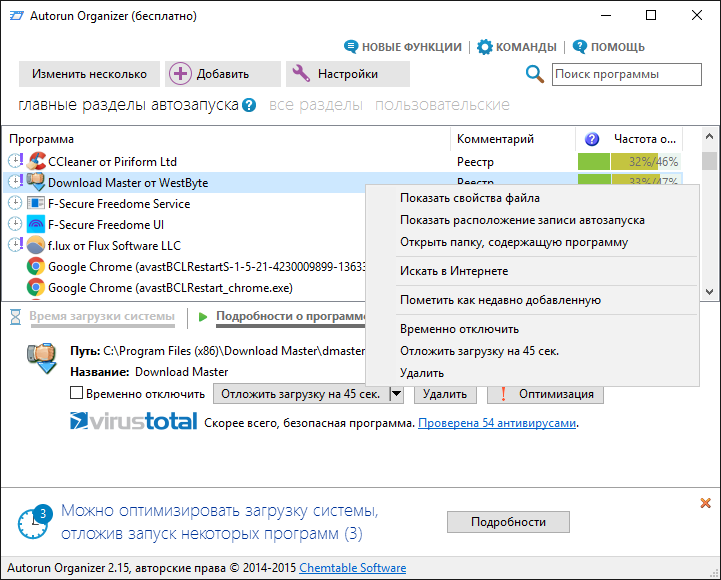Click the Подробности button
This screenshot has width=721, height=580.
tap(508, 522)
